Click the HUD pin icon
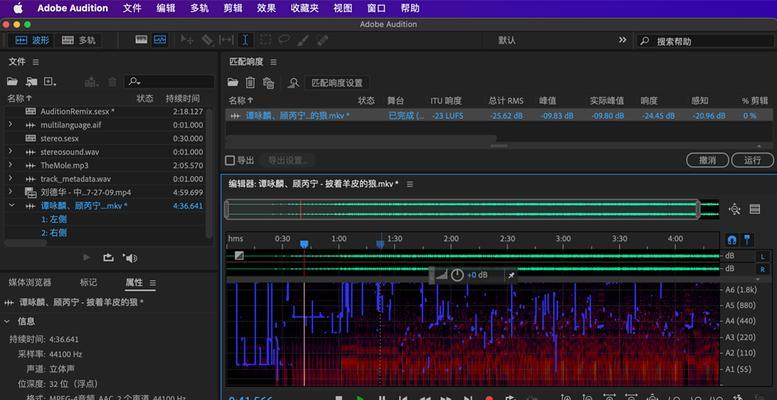Viewport: 777px width, 400px height. (x=511, y=275)
